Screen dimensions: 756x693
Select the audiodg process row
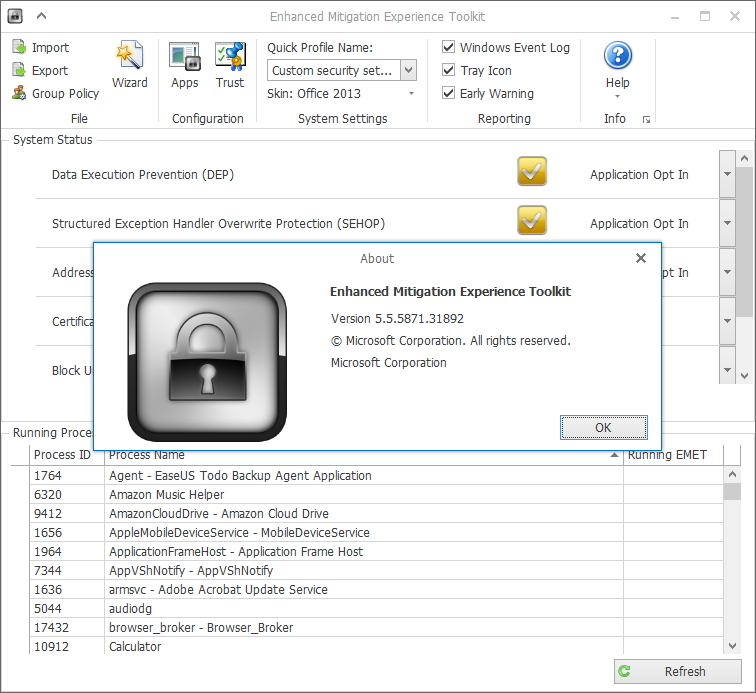(x=376, y=608)
